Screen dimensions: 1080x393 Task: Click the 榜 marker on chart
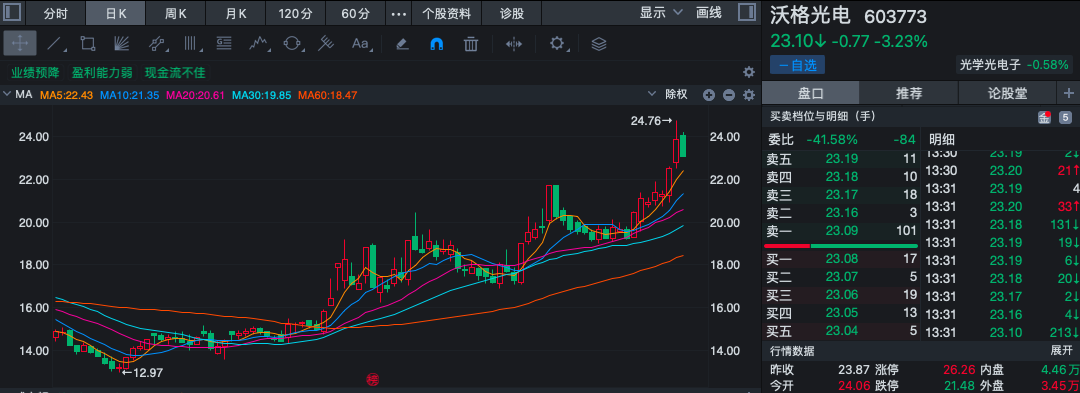[373, 380]
